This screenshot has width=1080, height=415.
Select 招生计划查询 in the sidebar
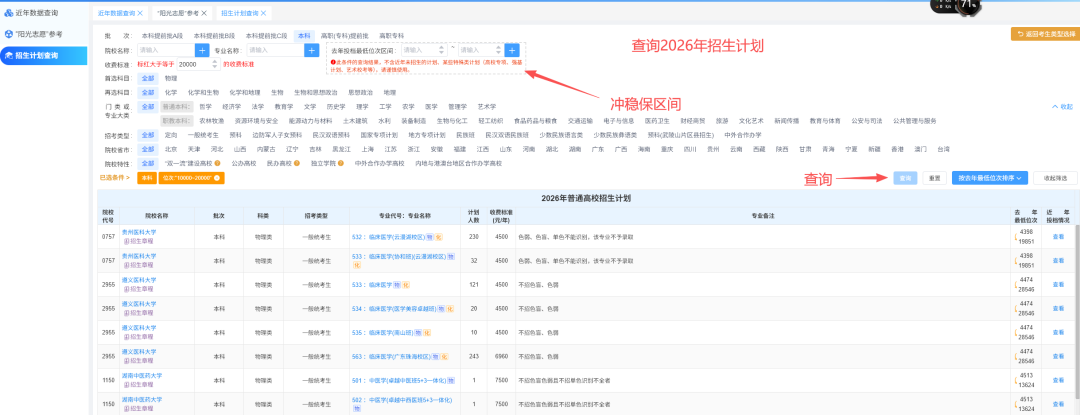point(43,55)
